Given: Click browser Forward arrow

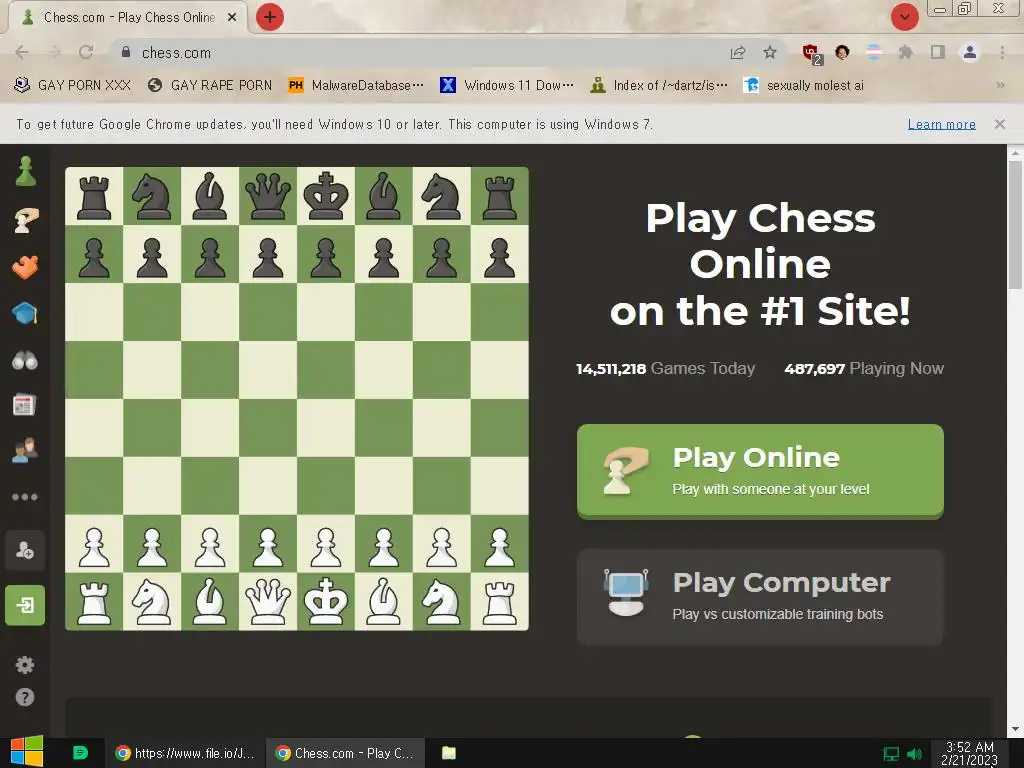Looking at the screenshot, I should pos(54,52).
